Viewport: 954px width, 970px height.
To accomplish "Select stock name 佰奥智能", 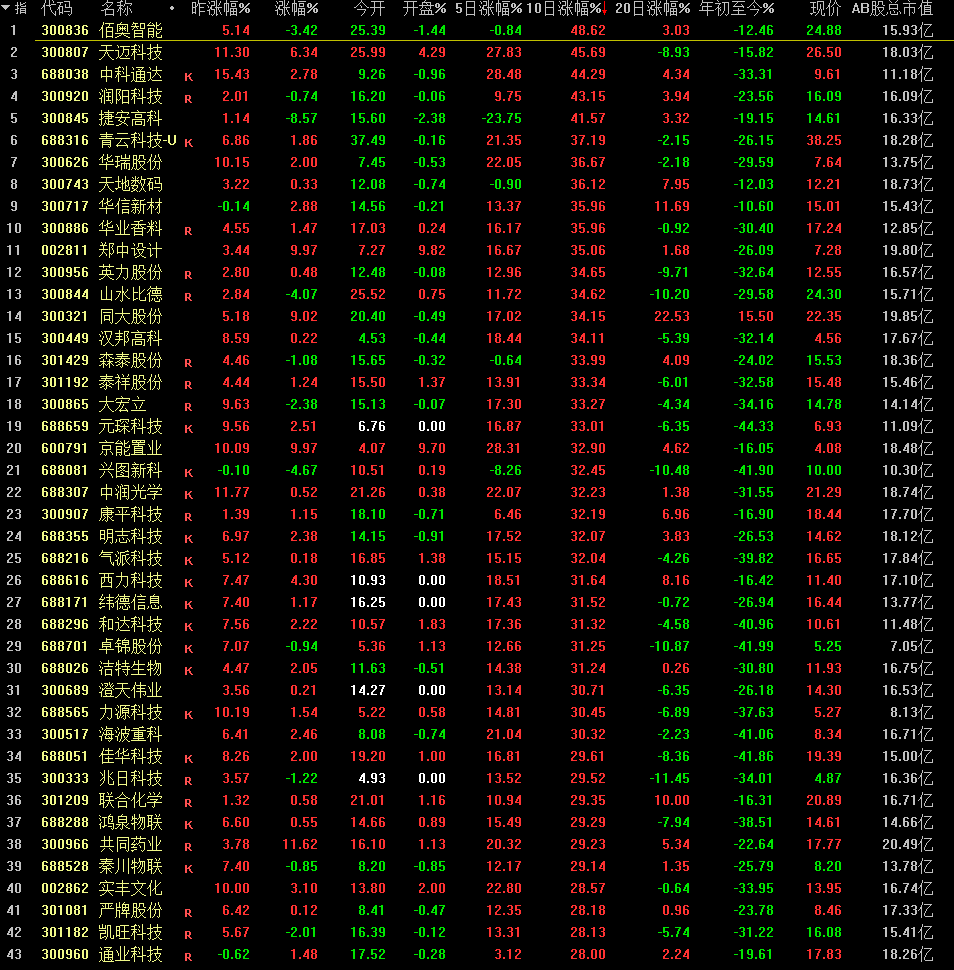I will point(131,30).
